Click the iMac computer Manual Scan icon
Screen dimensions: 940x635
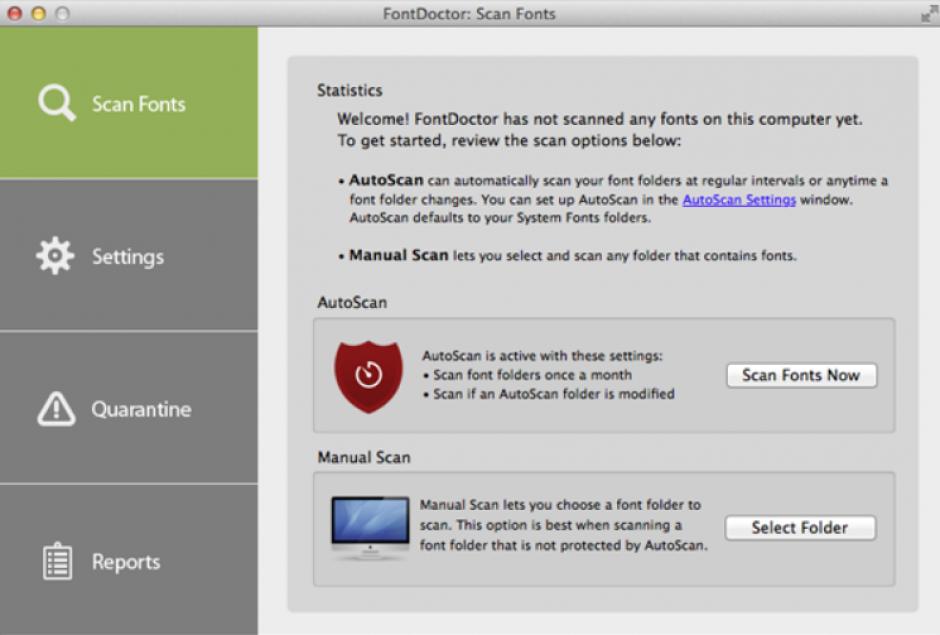tap(370, 528)
